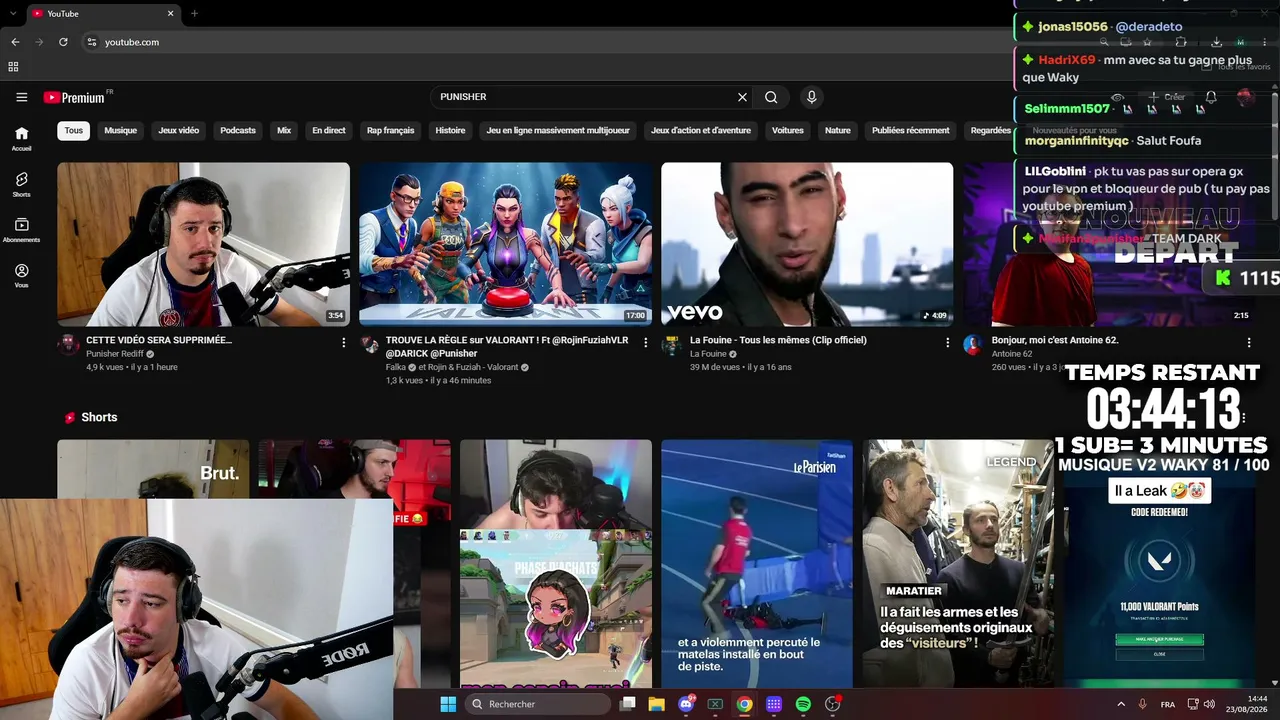
Task: Open the Chrome apps grid shortcut
Action: tap(13, 67)
